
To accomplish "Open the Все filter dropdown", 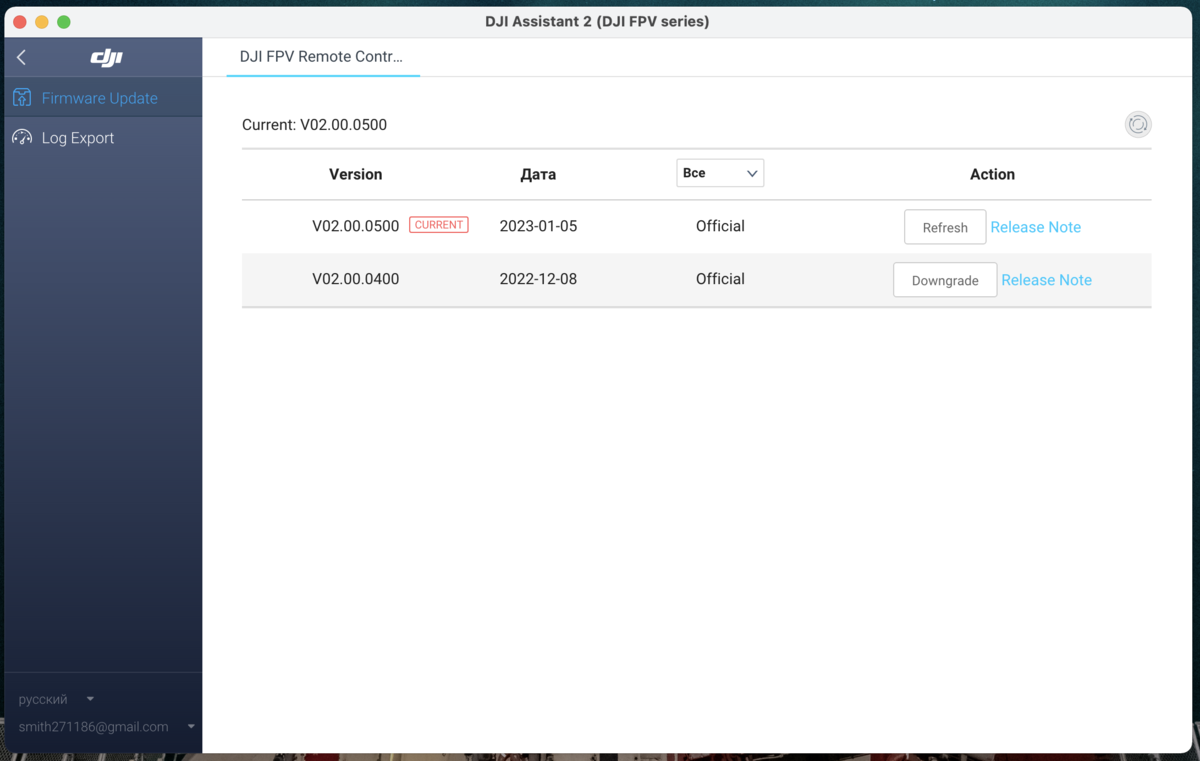I will [720, 172].
